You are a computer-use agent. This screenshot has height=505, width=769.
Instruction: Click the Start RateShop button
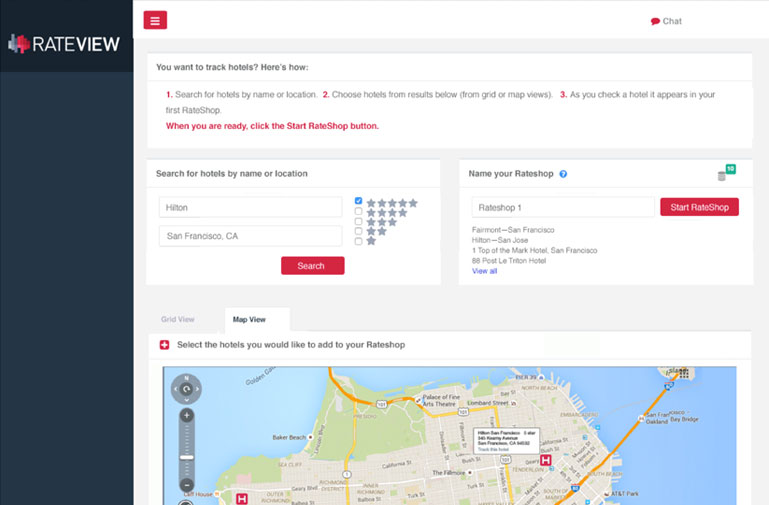tap(699, 207)
